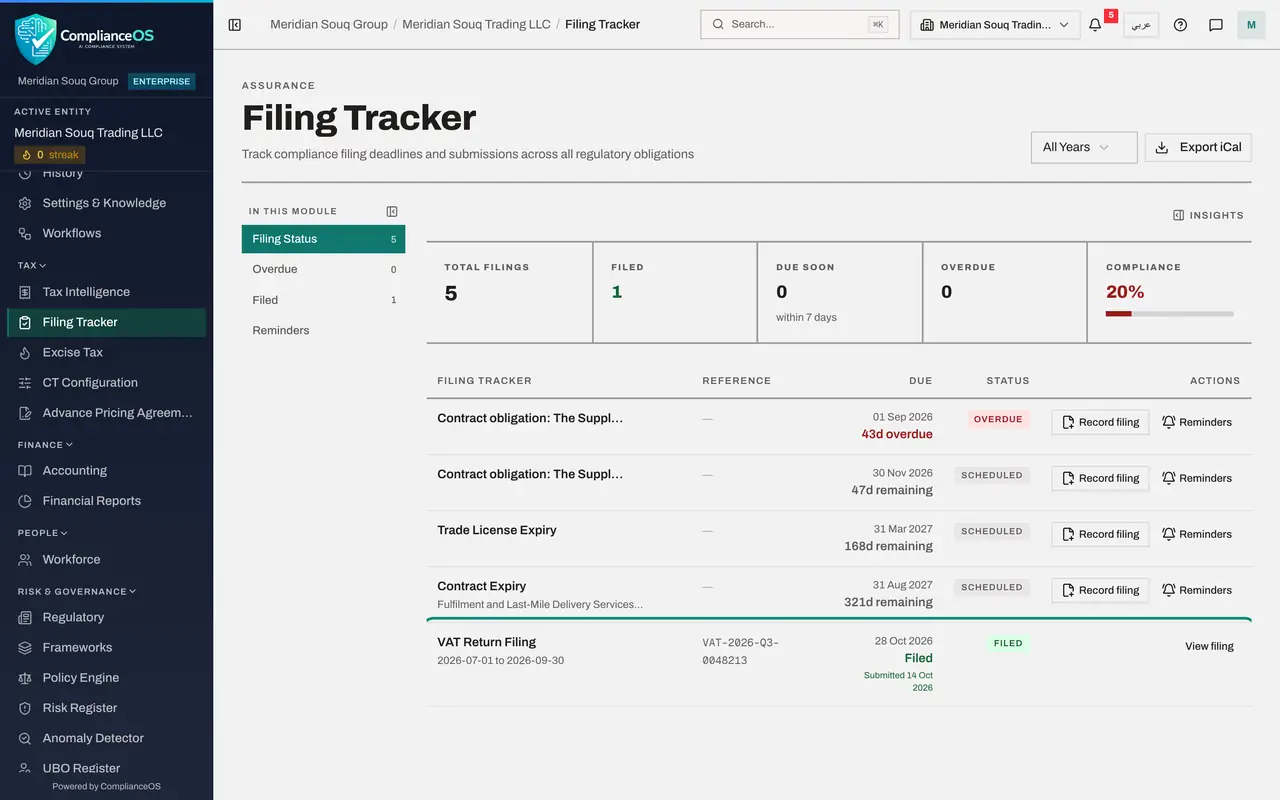Open Workflows in the sidebar

[106, 233]
